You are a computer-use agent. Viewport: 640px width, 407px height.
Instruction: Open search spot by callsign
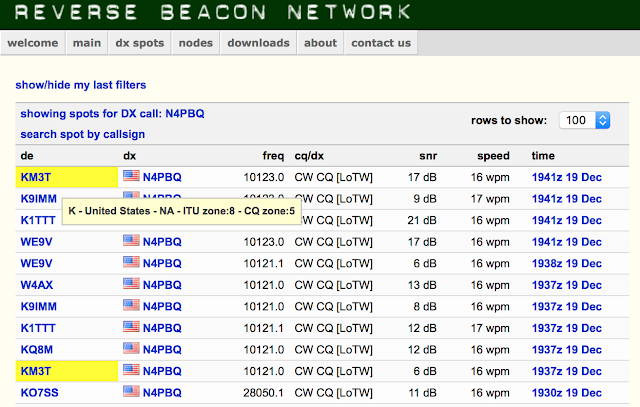pos(82,134)
